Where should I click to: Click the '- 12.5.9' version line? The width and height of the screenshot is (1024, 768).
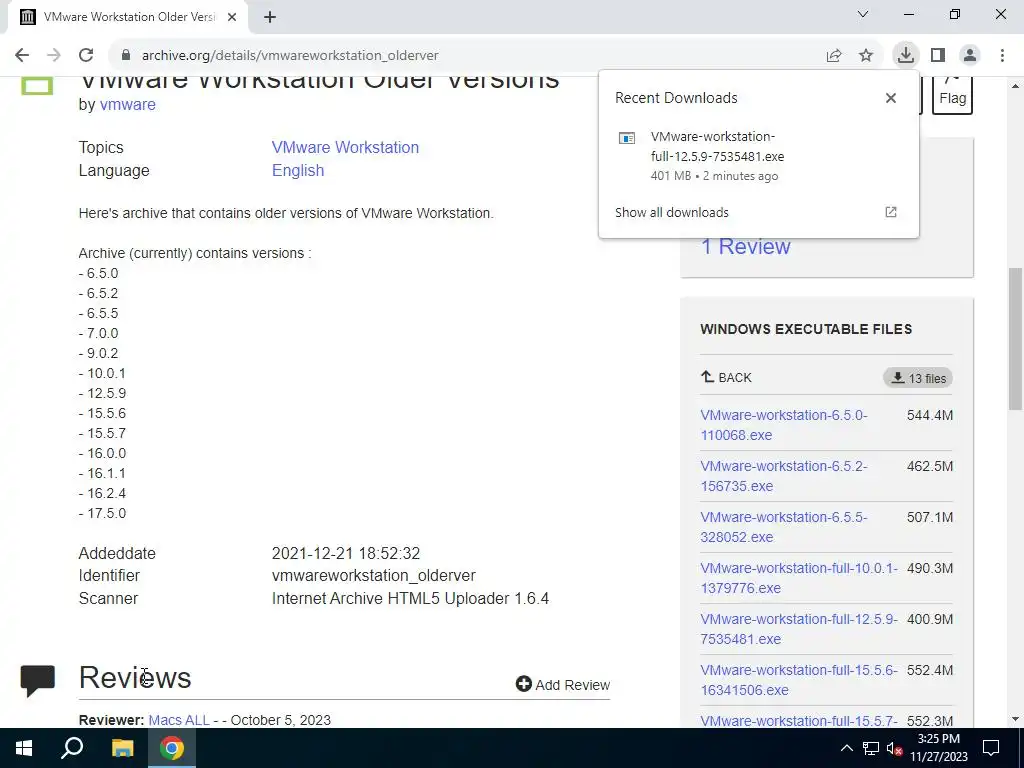click(x=103, y=393)
